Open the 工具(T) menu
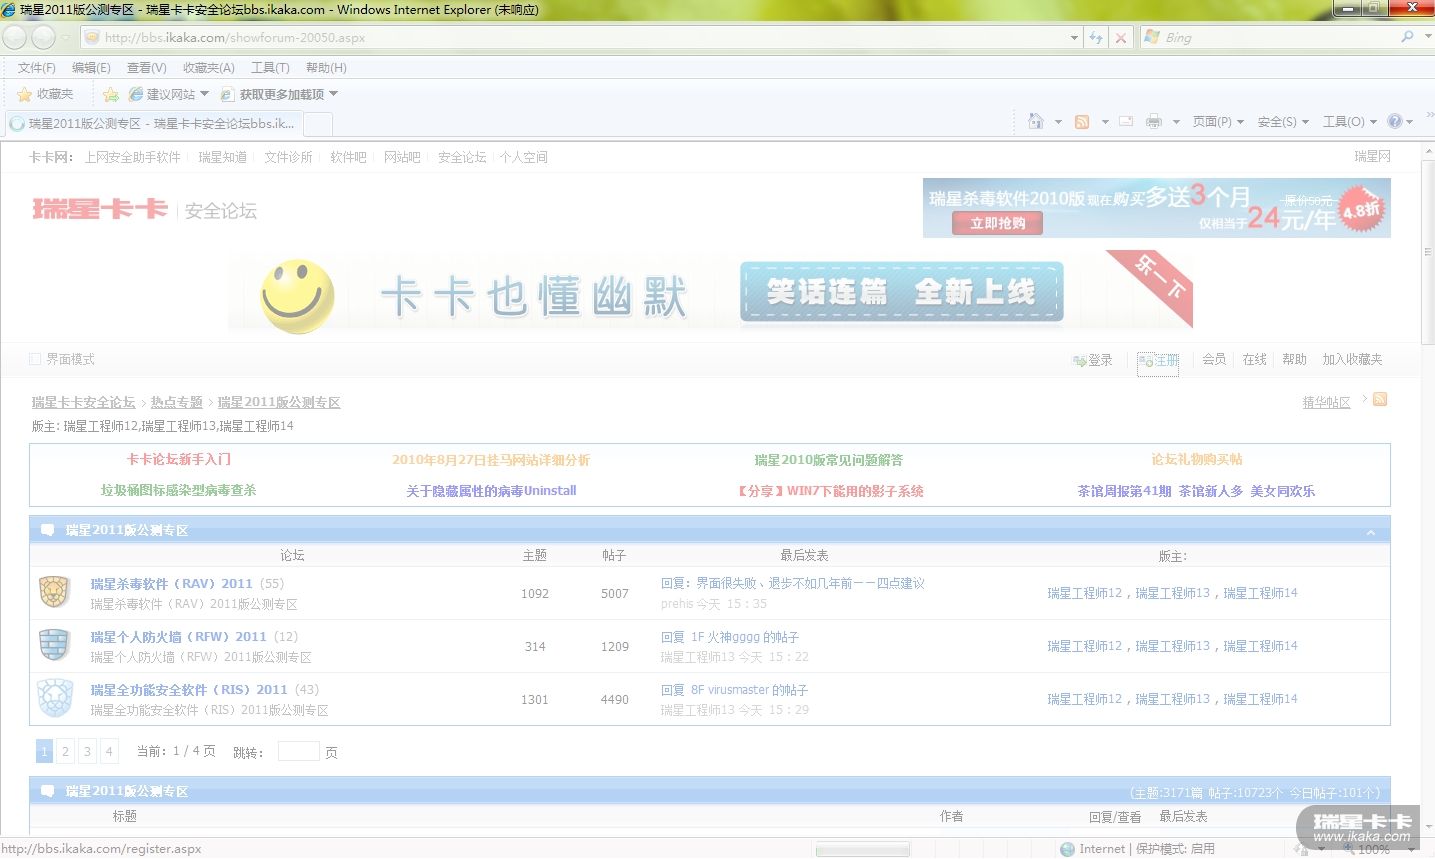1435x859 pixels. 270,68
